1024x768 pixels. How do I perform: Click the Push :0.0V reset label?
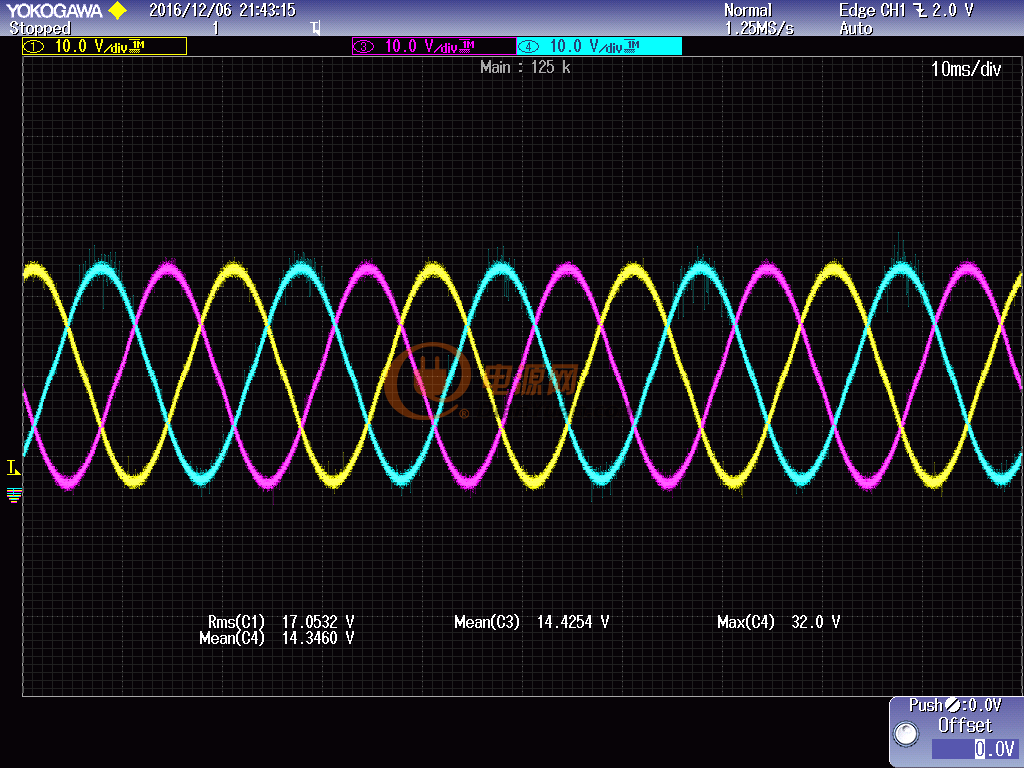click(x=955, y=705)
